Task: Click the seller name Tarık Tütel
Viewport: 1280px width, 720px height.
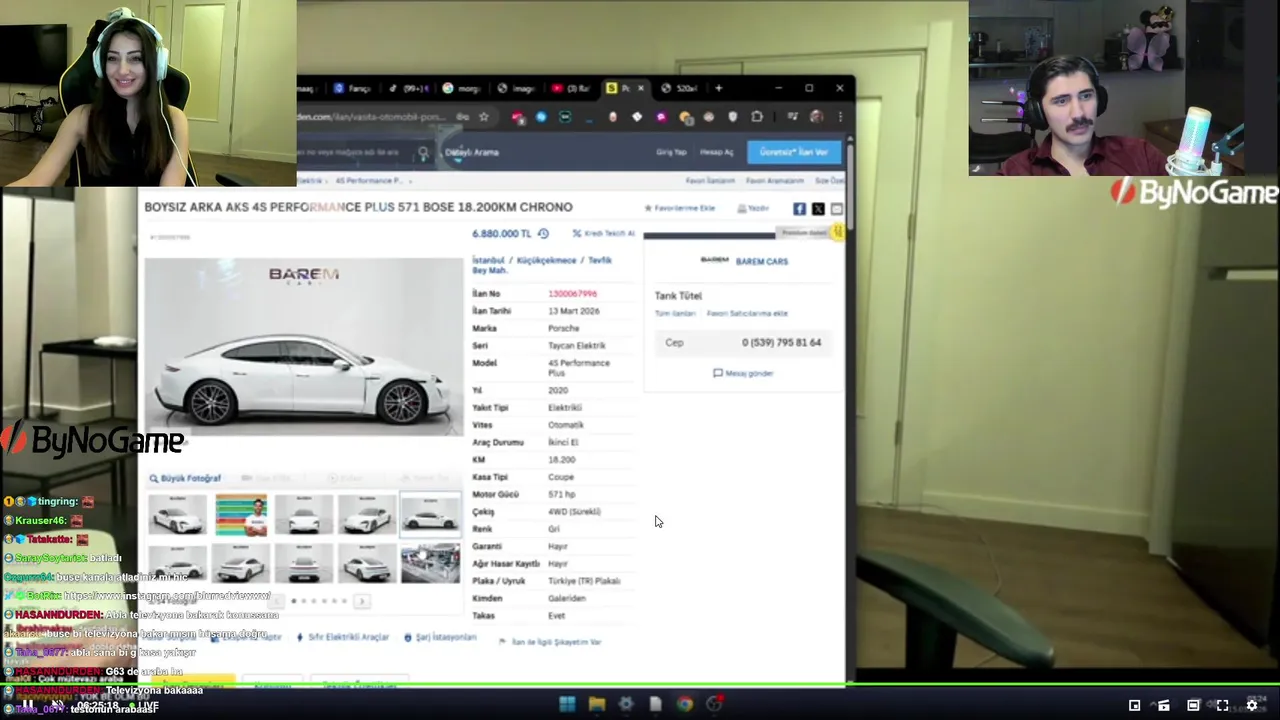Action: pyautogui.click(x=678, y=296)
